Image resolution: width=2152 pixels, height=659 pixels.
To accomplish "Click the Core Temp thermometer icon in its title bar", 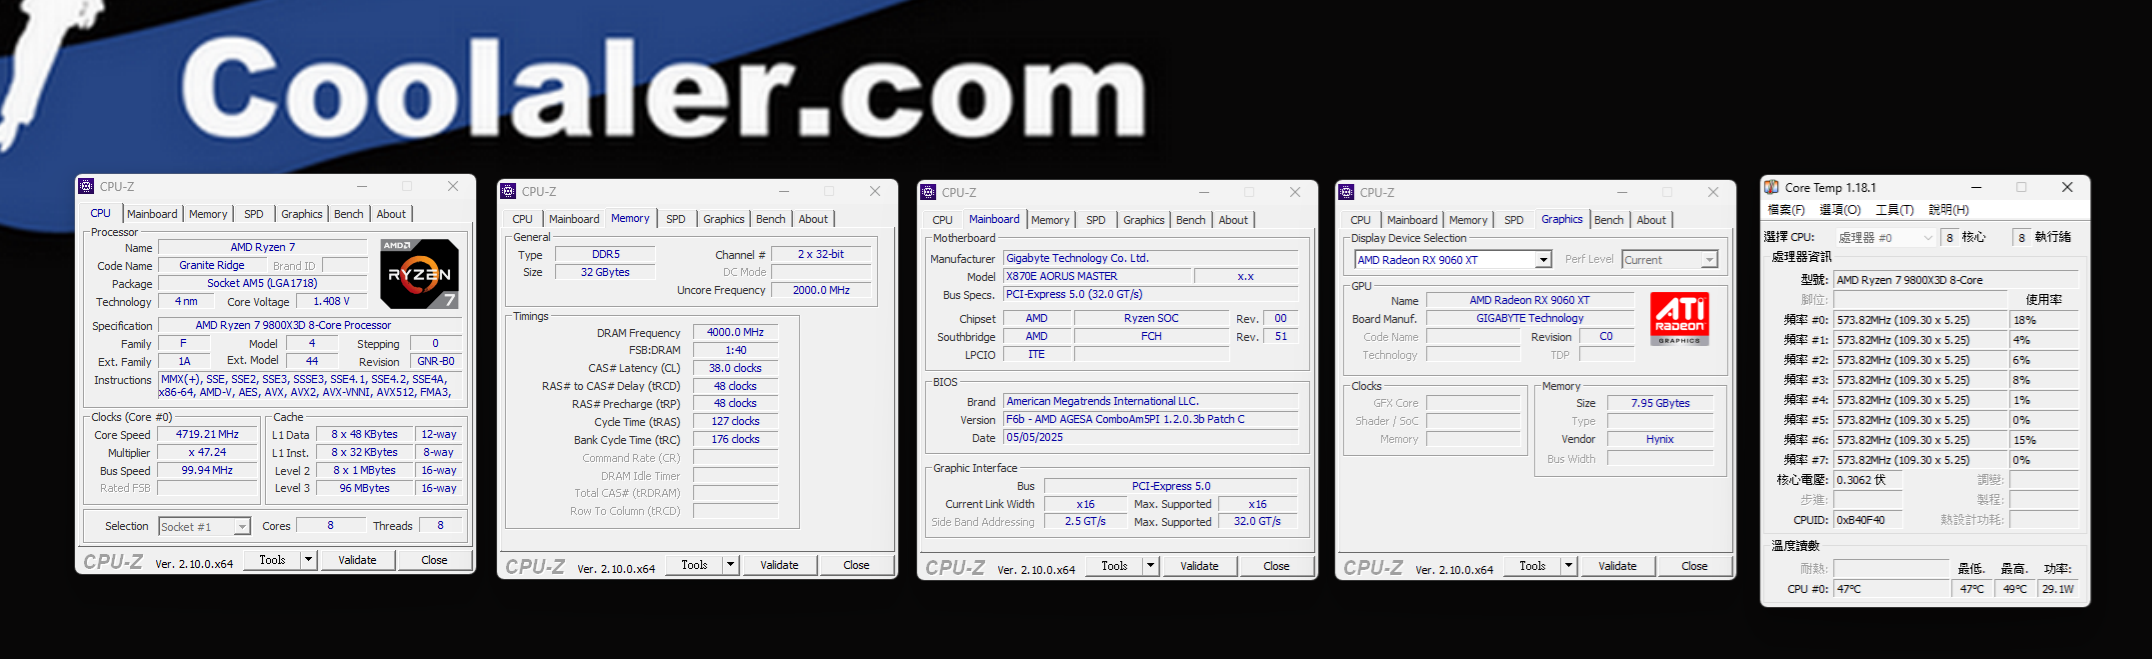I will click(1772, 187).
